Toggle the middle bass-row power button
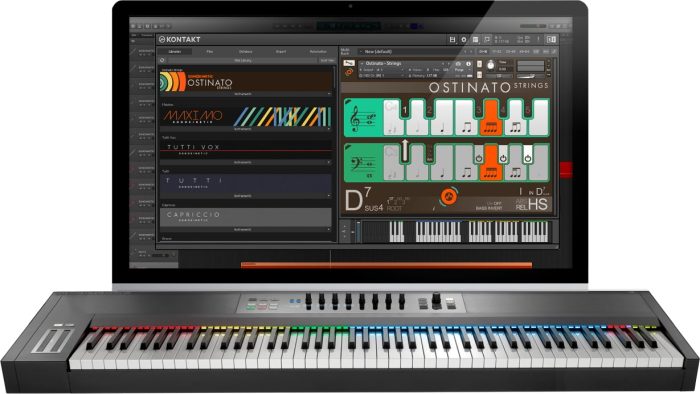700x394 pixels. tap(503, 158)
